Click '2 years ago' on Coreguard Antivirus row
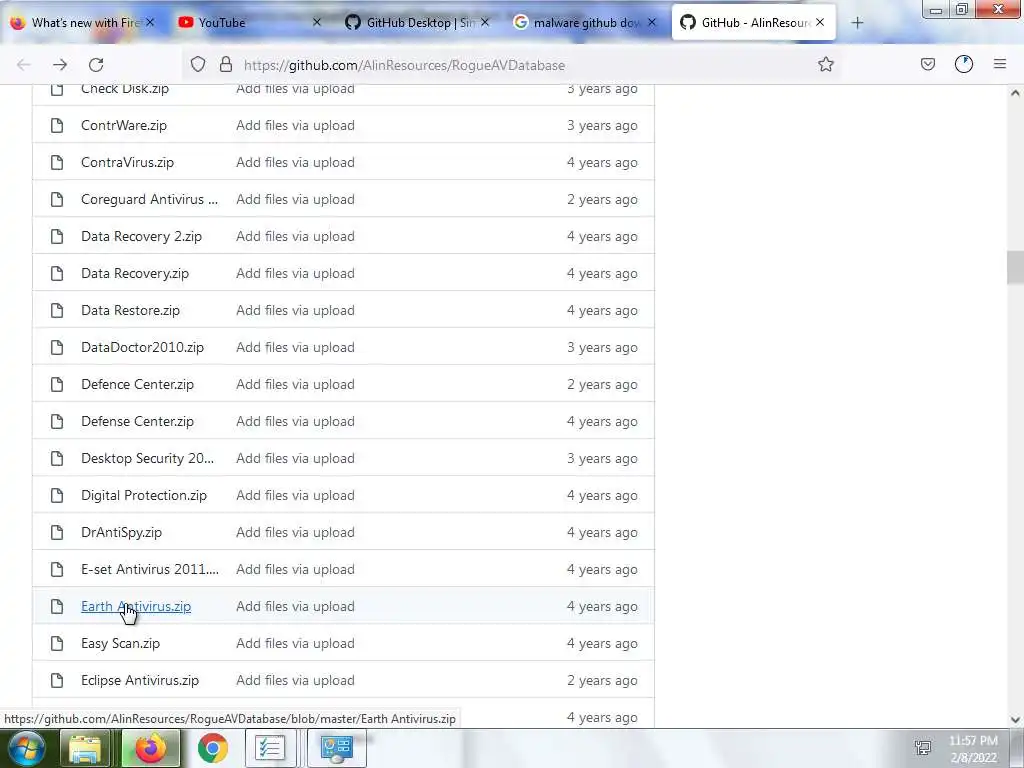This screenshot has height=768, width=1024. (x=602, y=200)
